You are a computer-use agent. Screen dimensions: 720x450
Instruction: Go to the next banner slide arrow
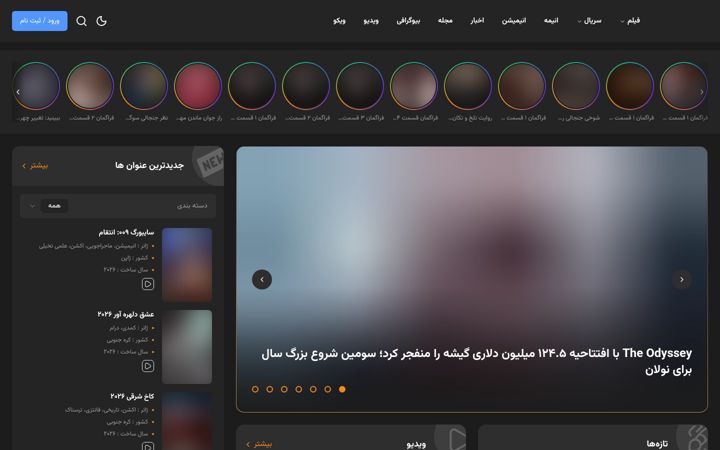pyautogui.click(x=681, y=279)
